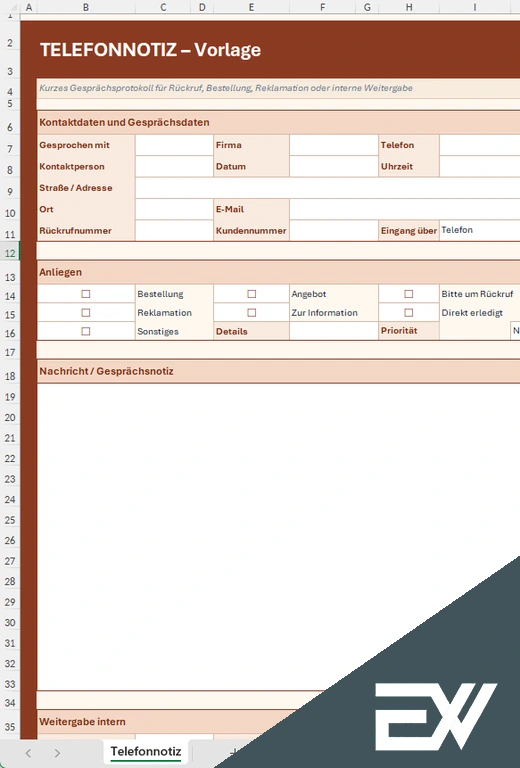This screenshot has height=768, width=520.
Task: Select the Eingang über label cell
Action: coord(409,230)
